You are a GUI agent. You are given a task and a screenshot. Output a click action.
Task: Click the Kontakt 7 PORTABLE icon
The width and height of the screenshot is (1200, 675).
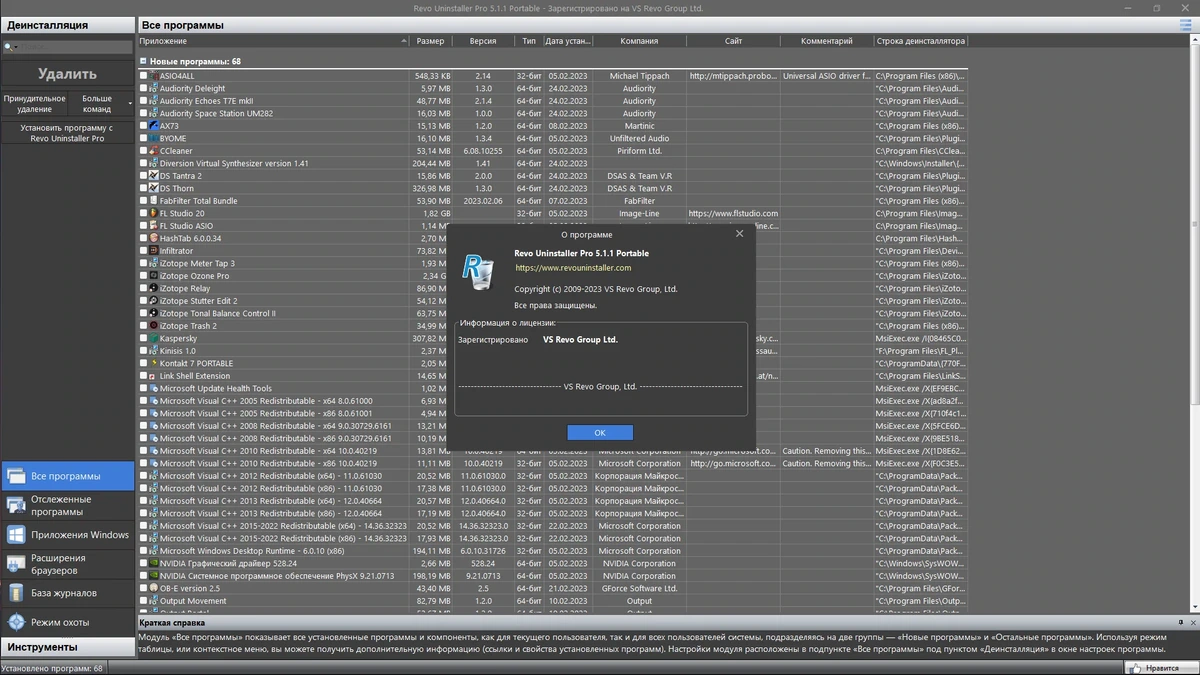click(153, 363)
